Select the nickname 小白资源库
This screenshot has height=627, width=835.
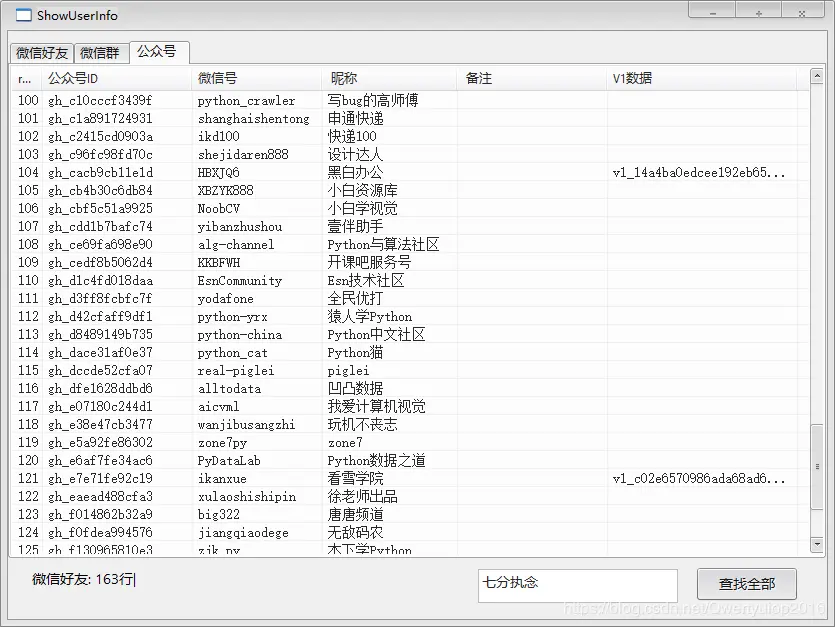[x=362, y=190]
